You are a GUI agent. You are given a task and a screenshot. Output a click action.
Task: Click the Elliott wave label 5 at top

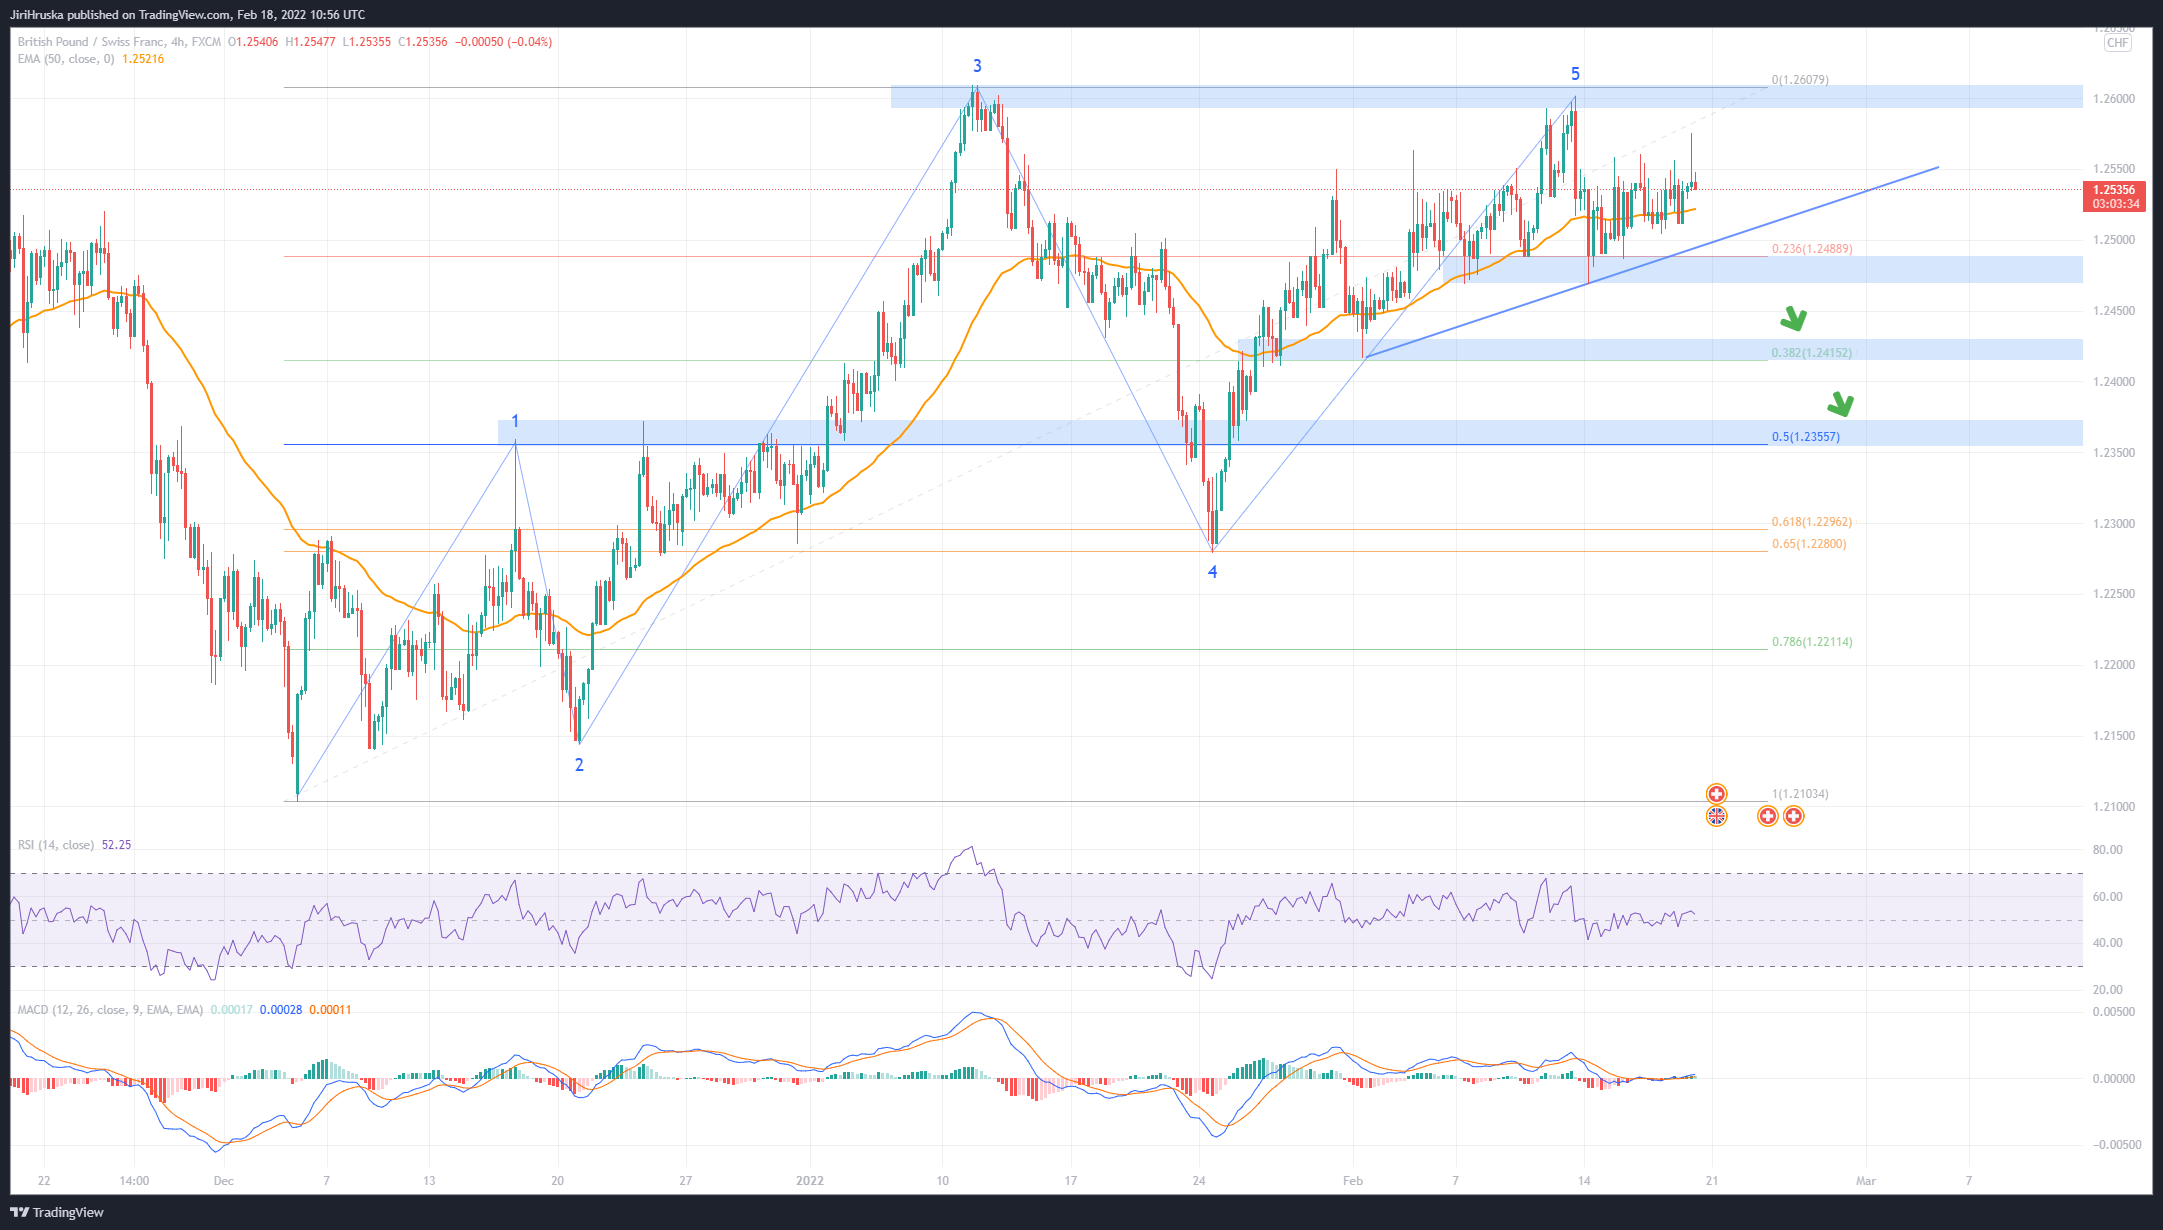(1575, 74)
